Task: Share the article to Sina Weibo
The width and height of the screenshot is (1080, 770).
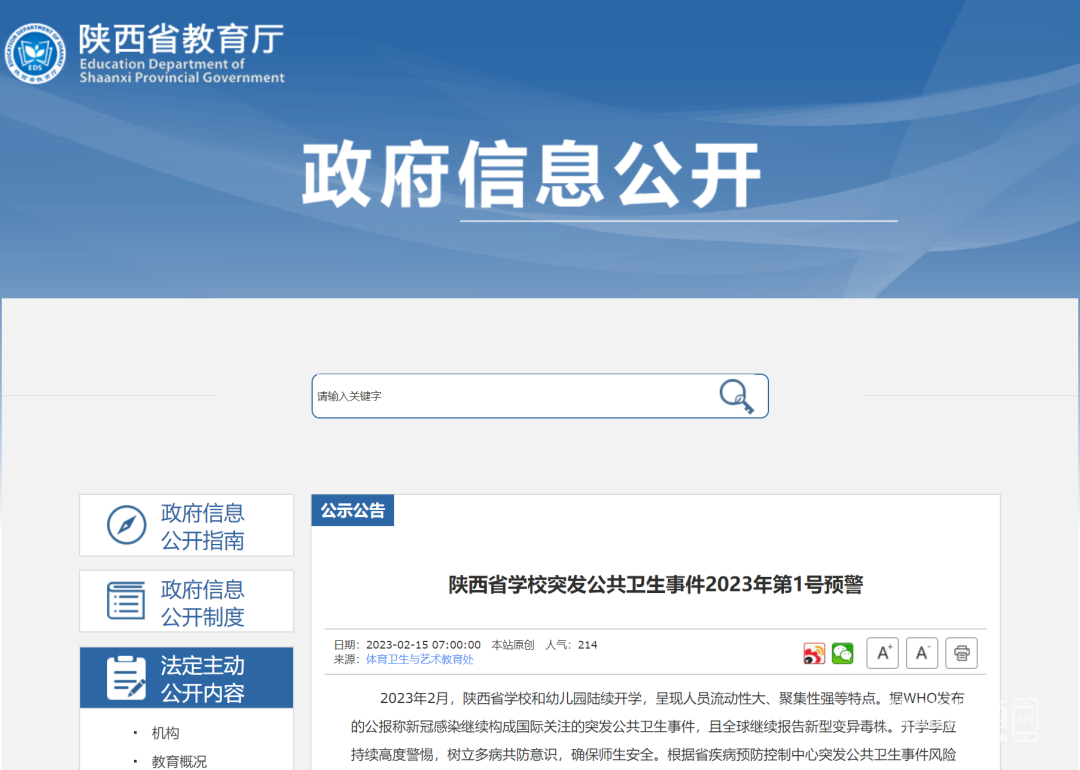Action: point(814,654)
